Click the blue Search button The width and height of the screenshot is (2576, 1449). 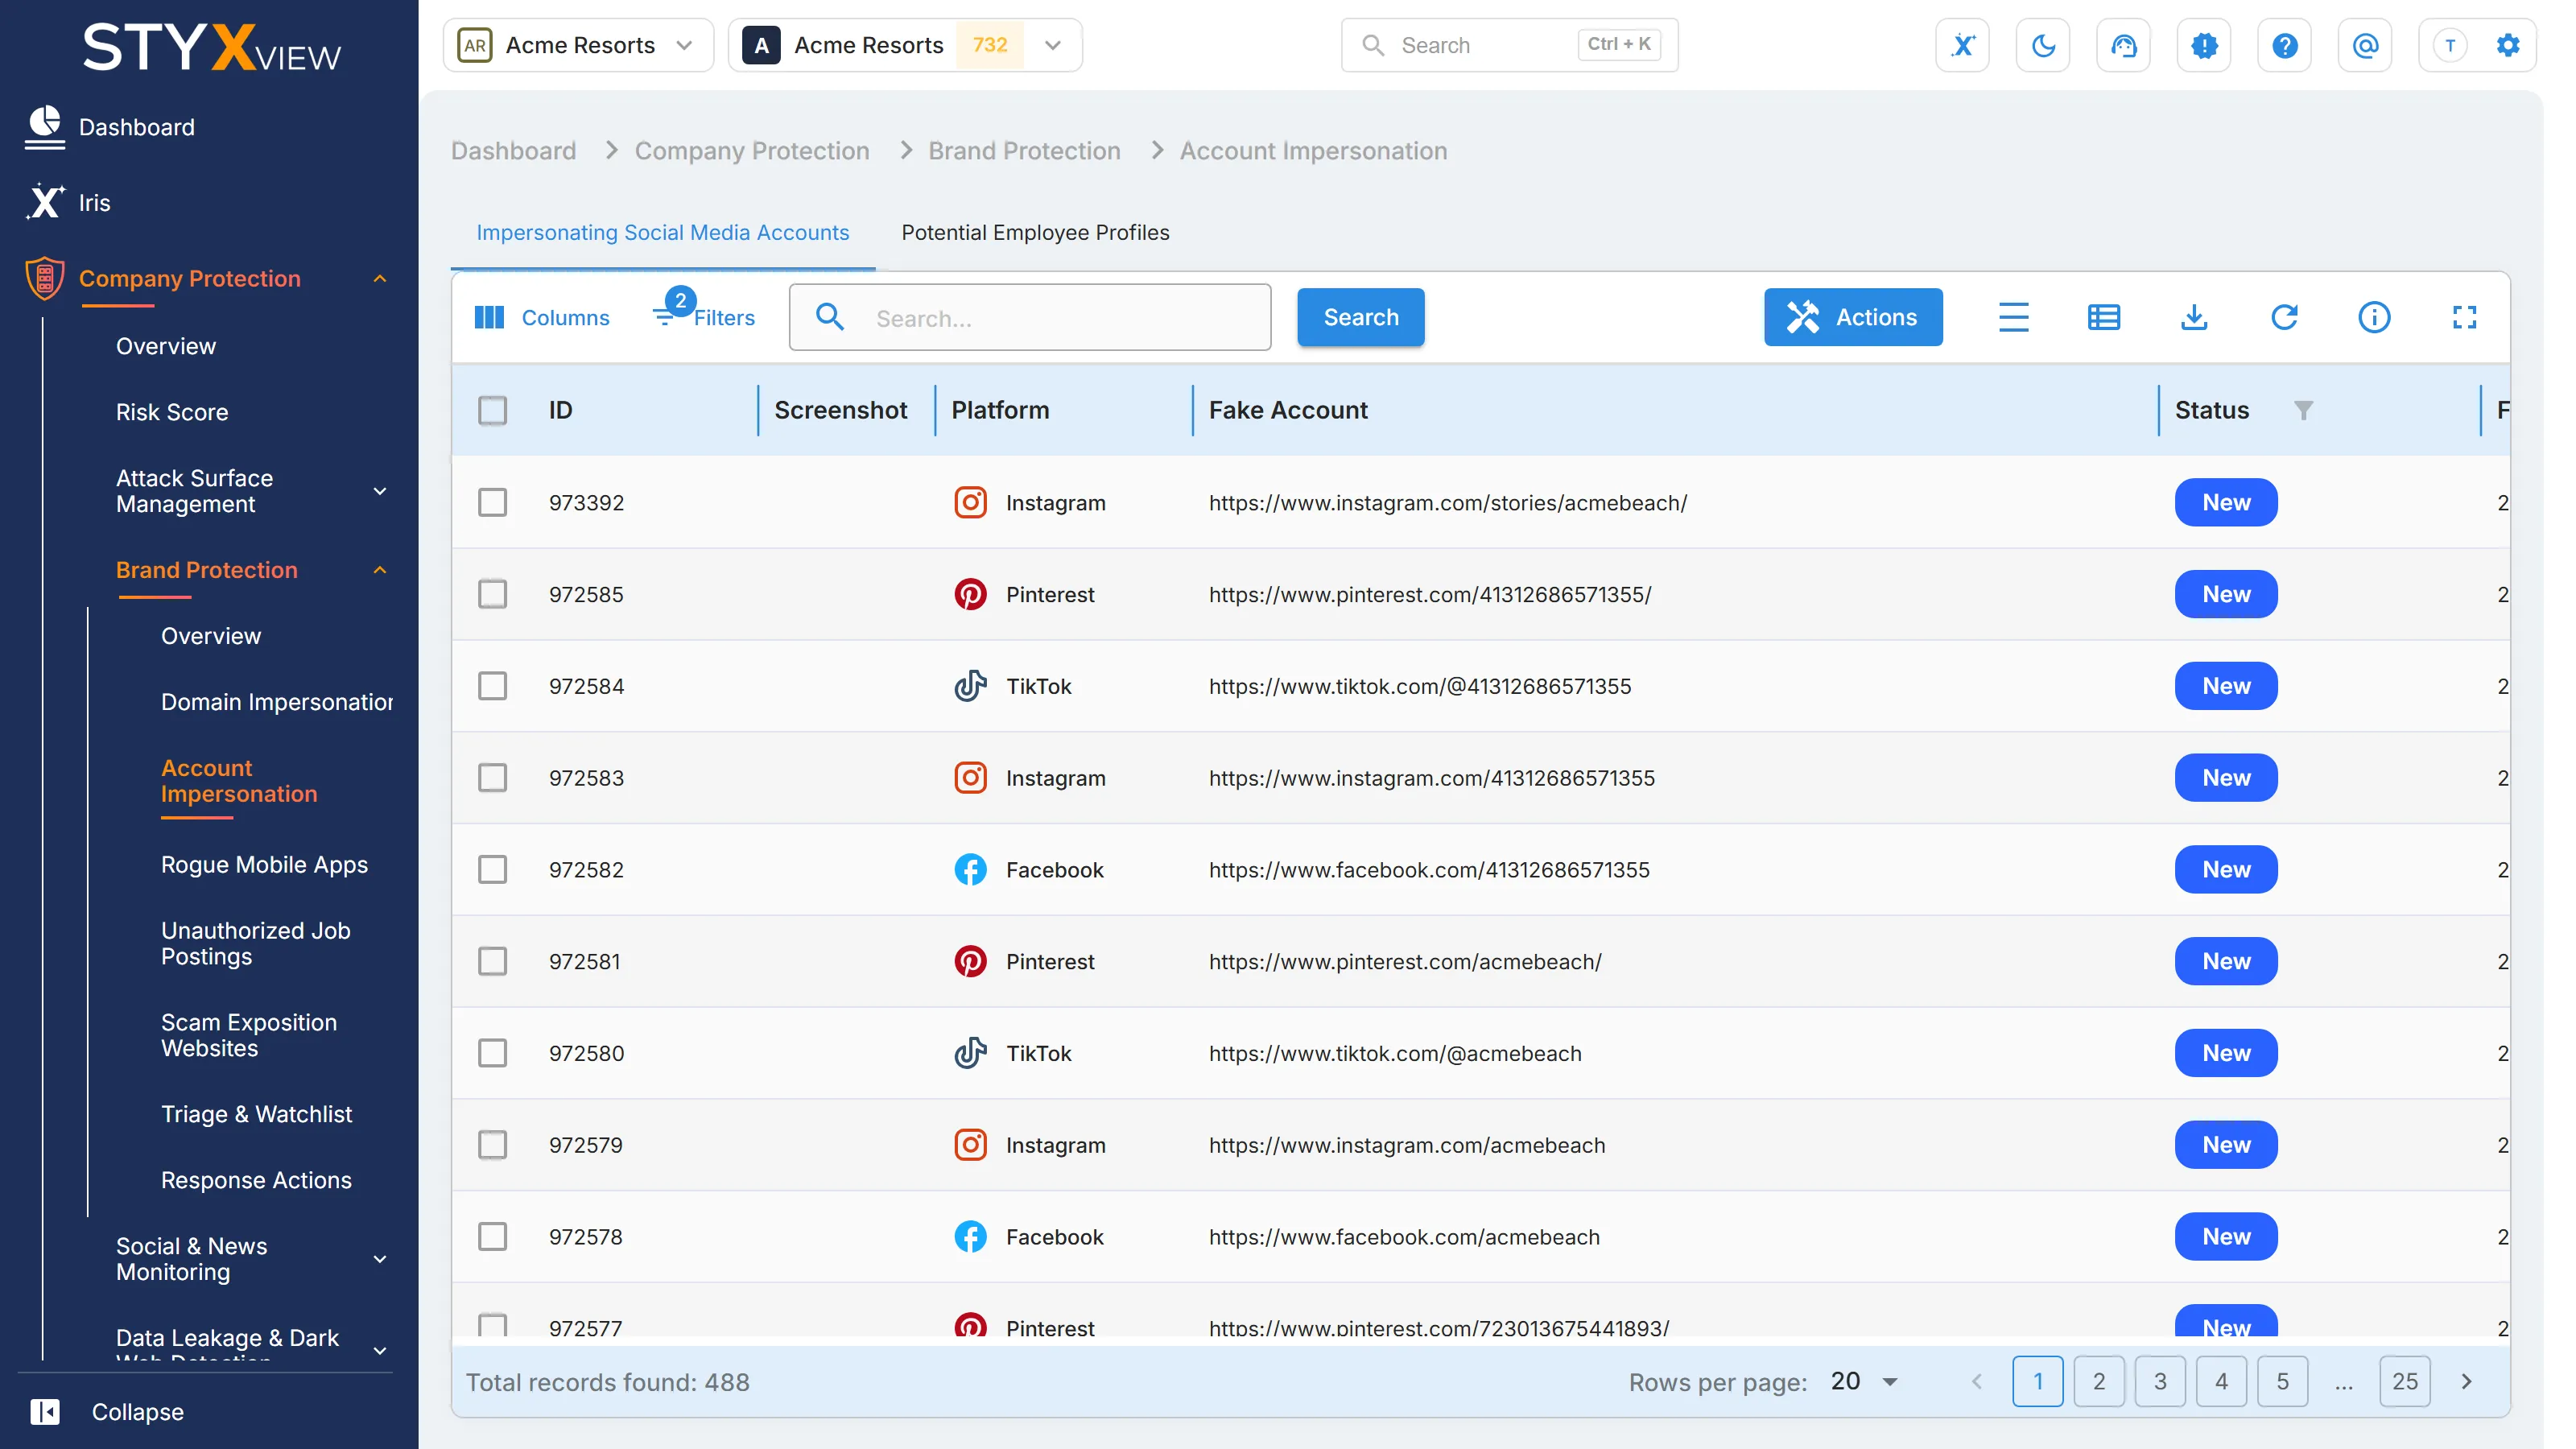click(1360, 317)
